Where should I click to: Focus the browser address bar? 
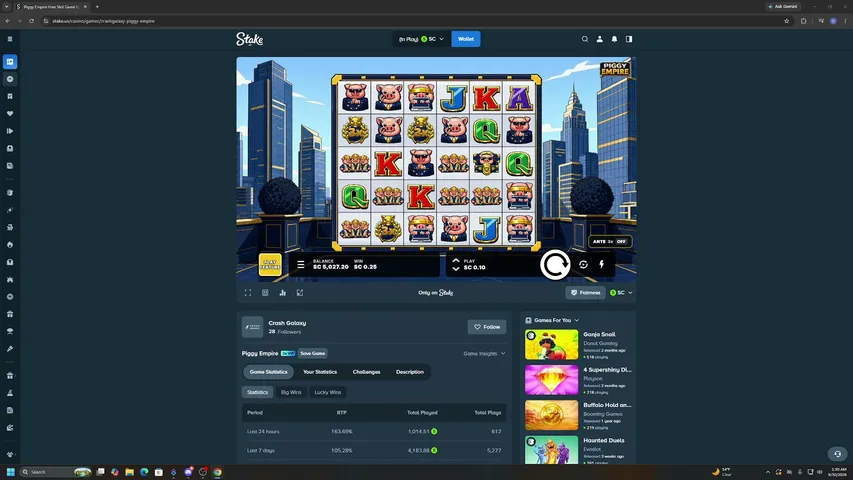[x=413, y=21]
